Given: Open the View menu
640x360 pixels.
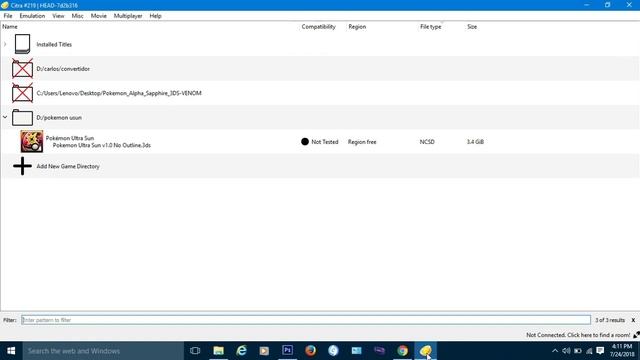Looking at the screenshot, I should 58,16.
